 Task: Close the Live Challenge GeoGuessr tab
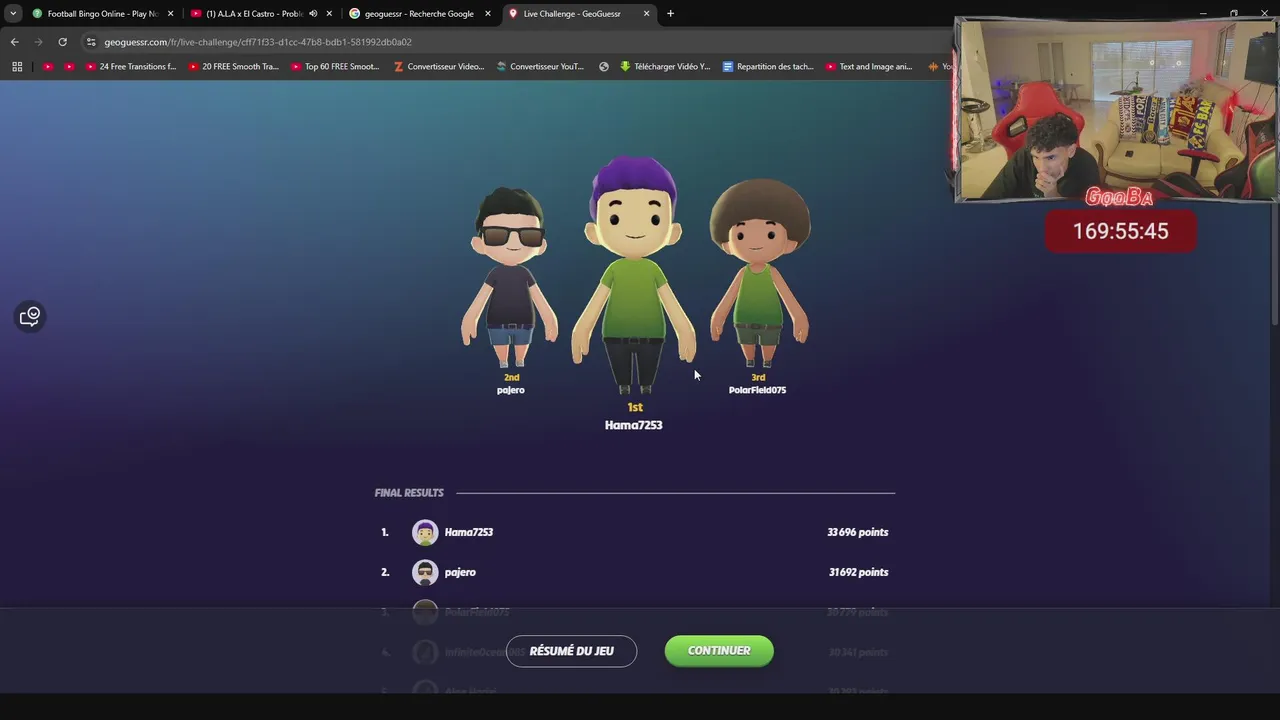[646, 14]
